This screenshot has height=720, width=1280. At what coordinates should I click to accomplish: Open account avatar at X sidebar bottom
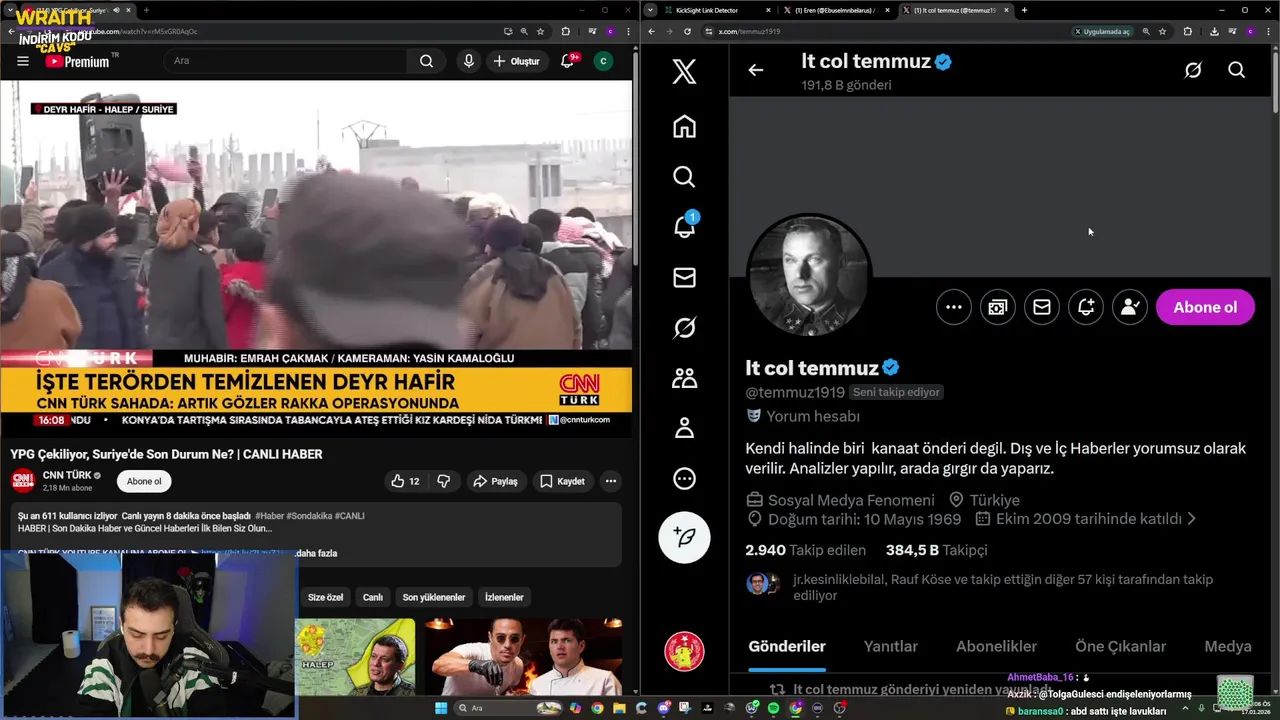[684, 652]
